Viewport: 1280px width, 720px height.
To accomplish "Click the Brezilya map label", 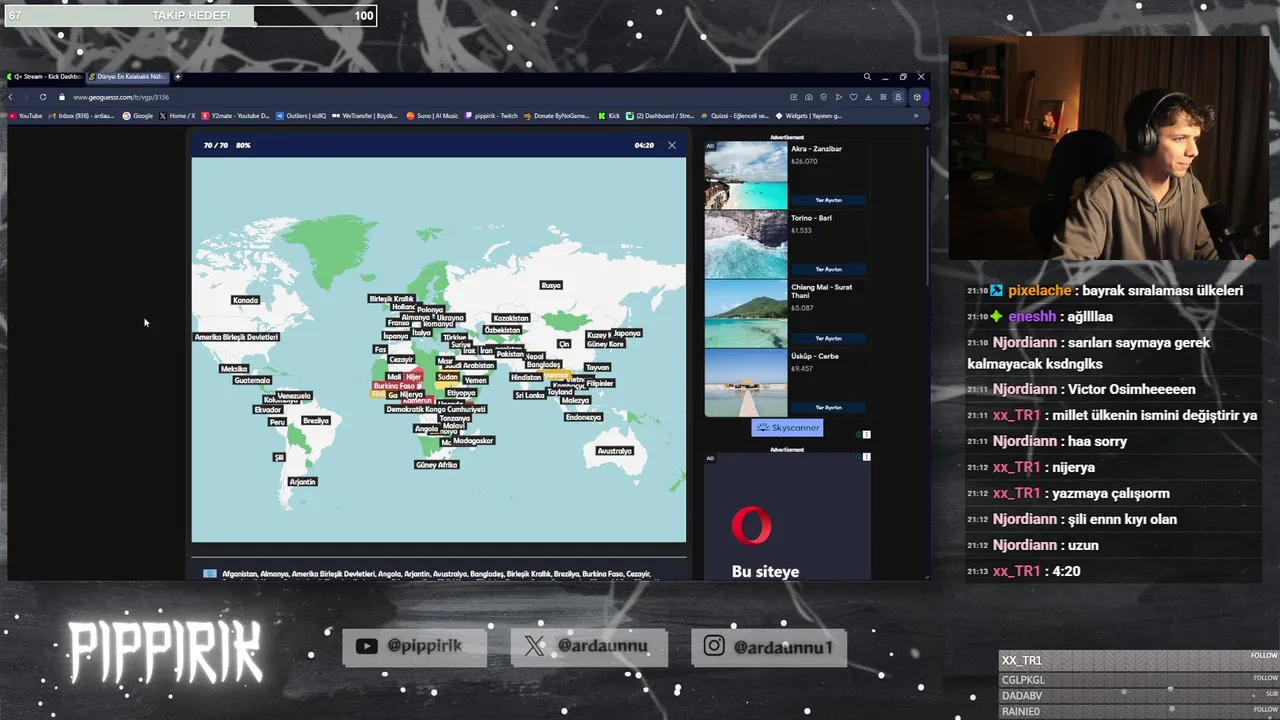I will (x=316, y=421).
